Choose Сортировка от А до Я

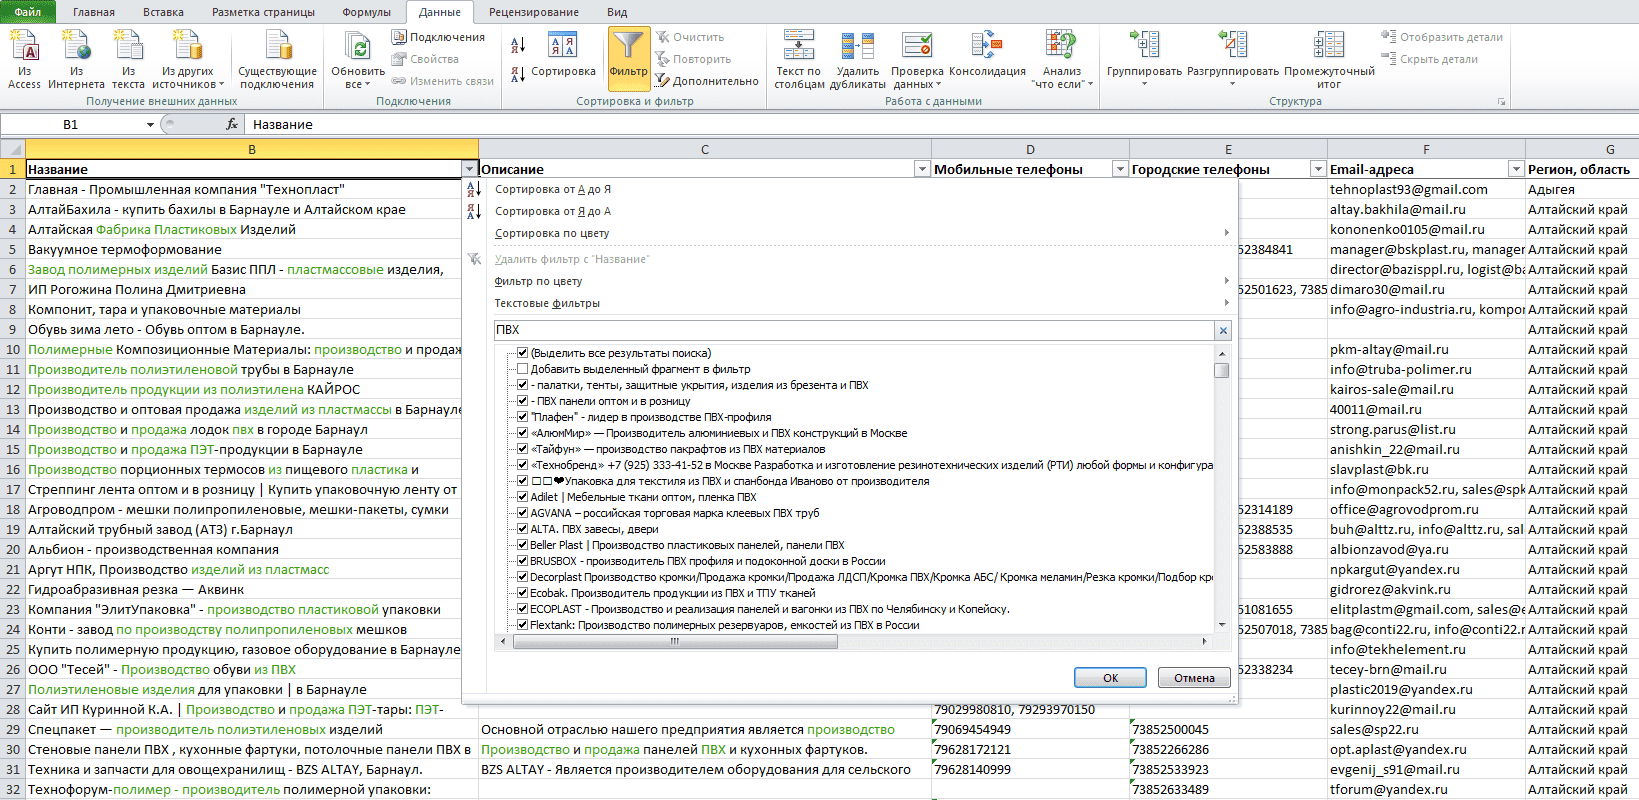point(552,189)
